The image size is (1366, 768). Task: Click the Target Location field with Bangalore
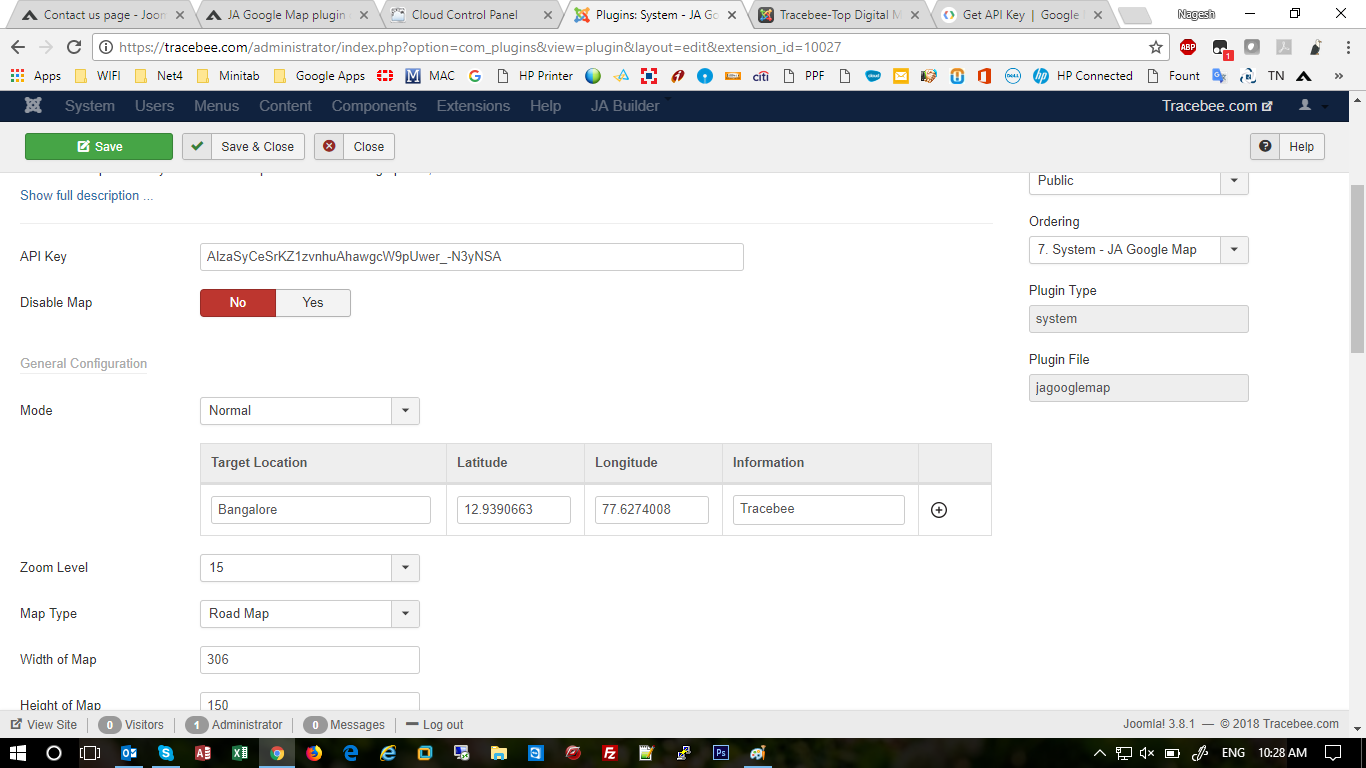321,510
